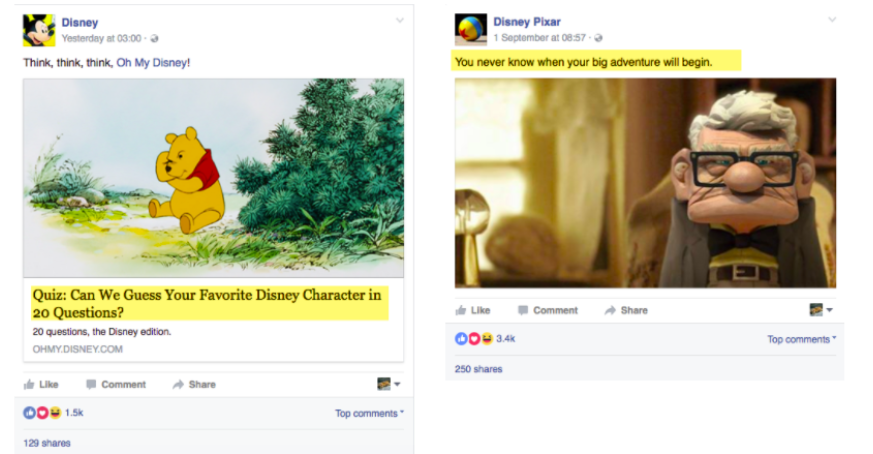Expand Top comments sorting on Pixar post
The height and width of the screenshot is (454, 873).
801,339
